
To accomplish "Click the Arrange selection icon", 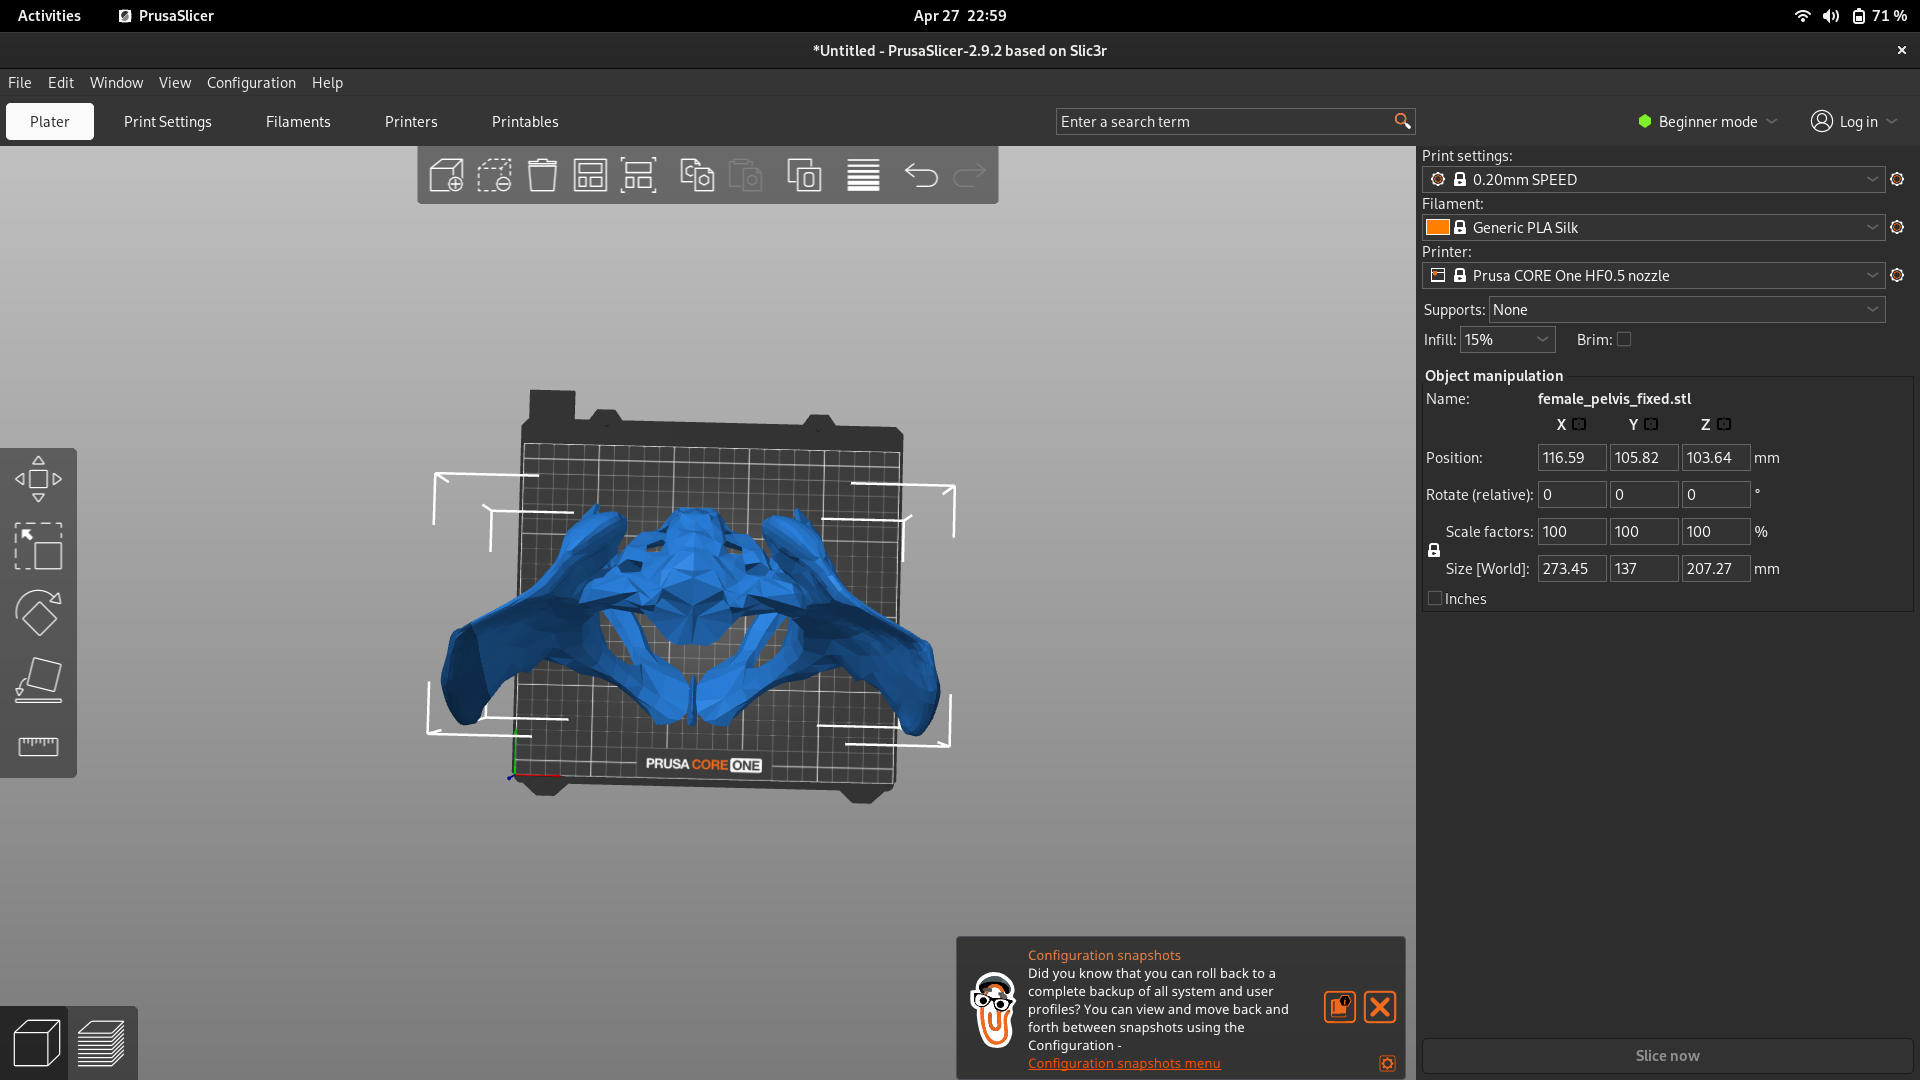I will [x=638, y=175].
